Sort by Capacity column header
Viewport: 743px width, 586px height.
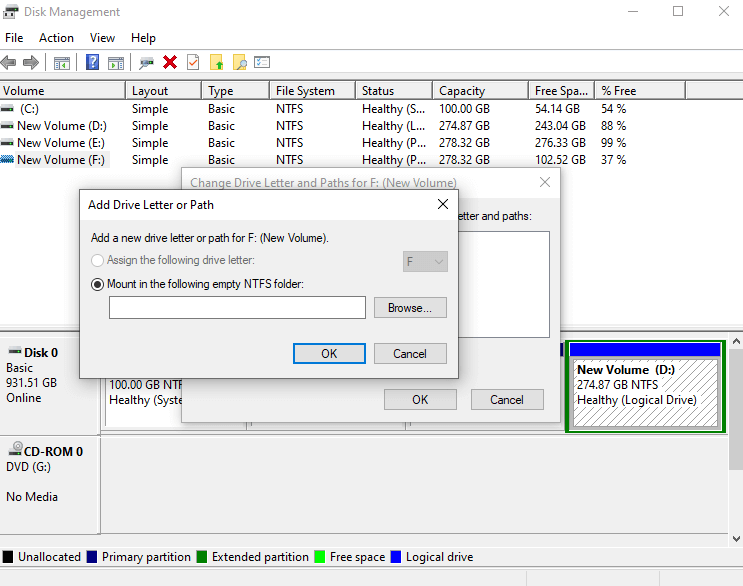click(480, 90)
